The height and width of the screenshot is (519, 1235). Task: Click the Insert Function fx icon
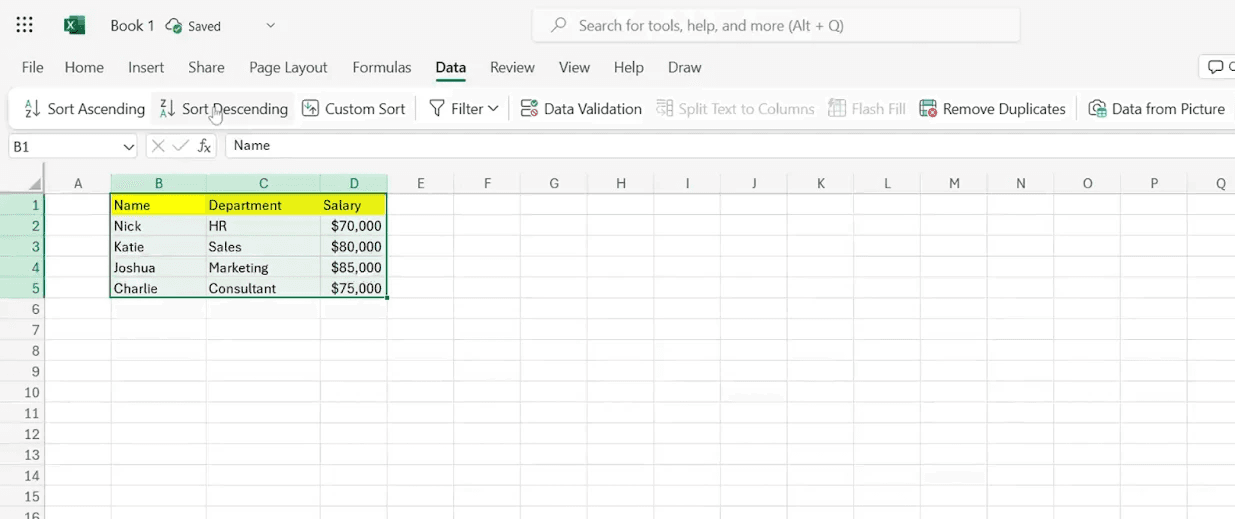pos(204,146)
